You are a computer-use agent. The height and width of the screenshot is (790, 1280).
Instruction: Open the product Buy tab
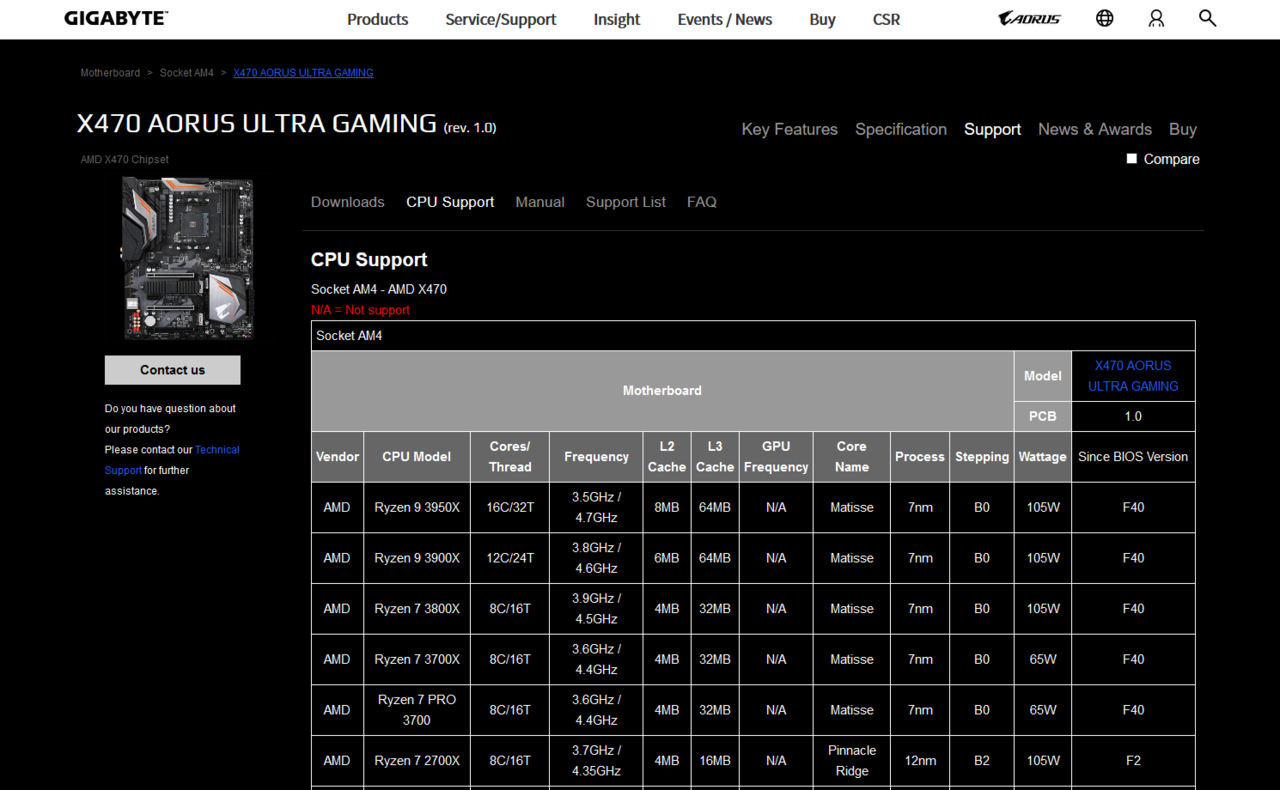[1183, 129]
